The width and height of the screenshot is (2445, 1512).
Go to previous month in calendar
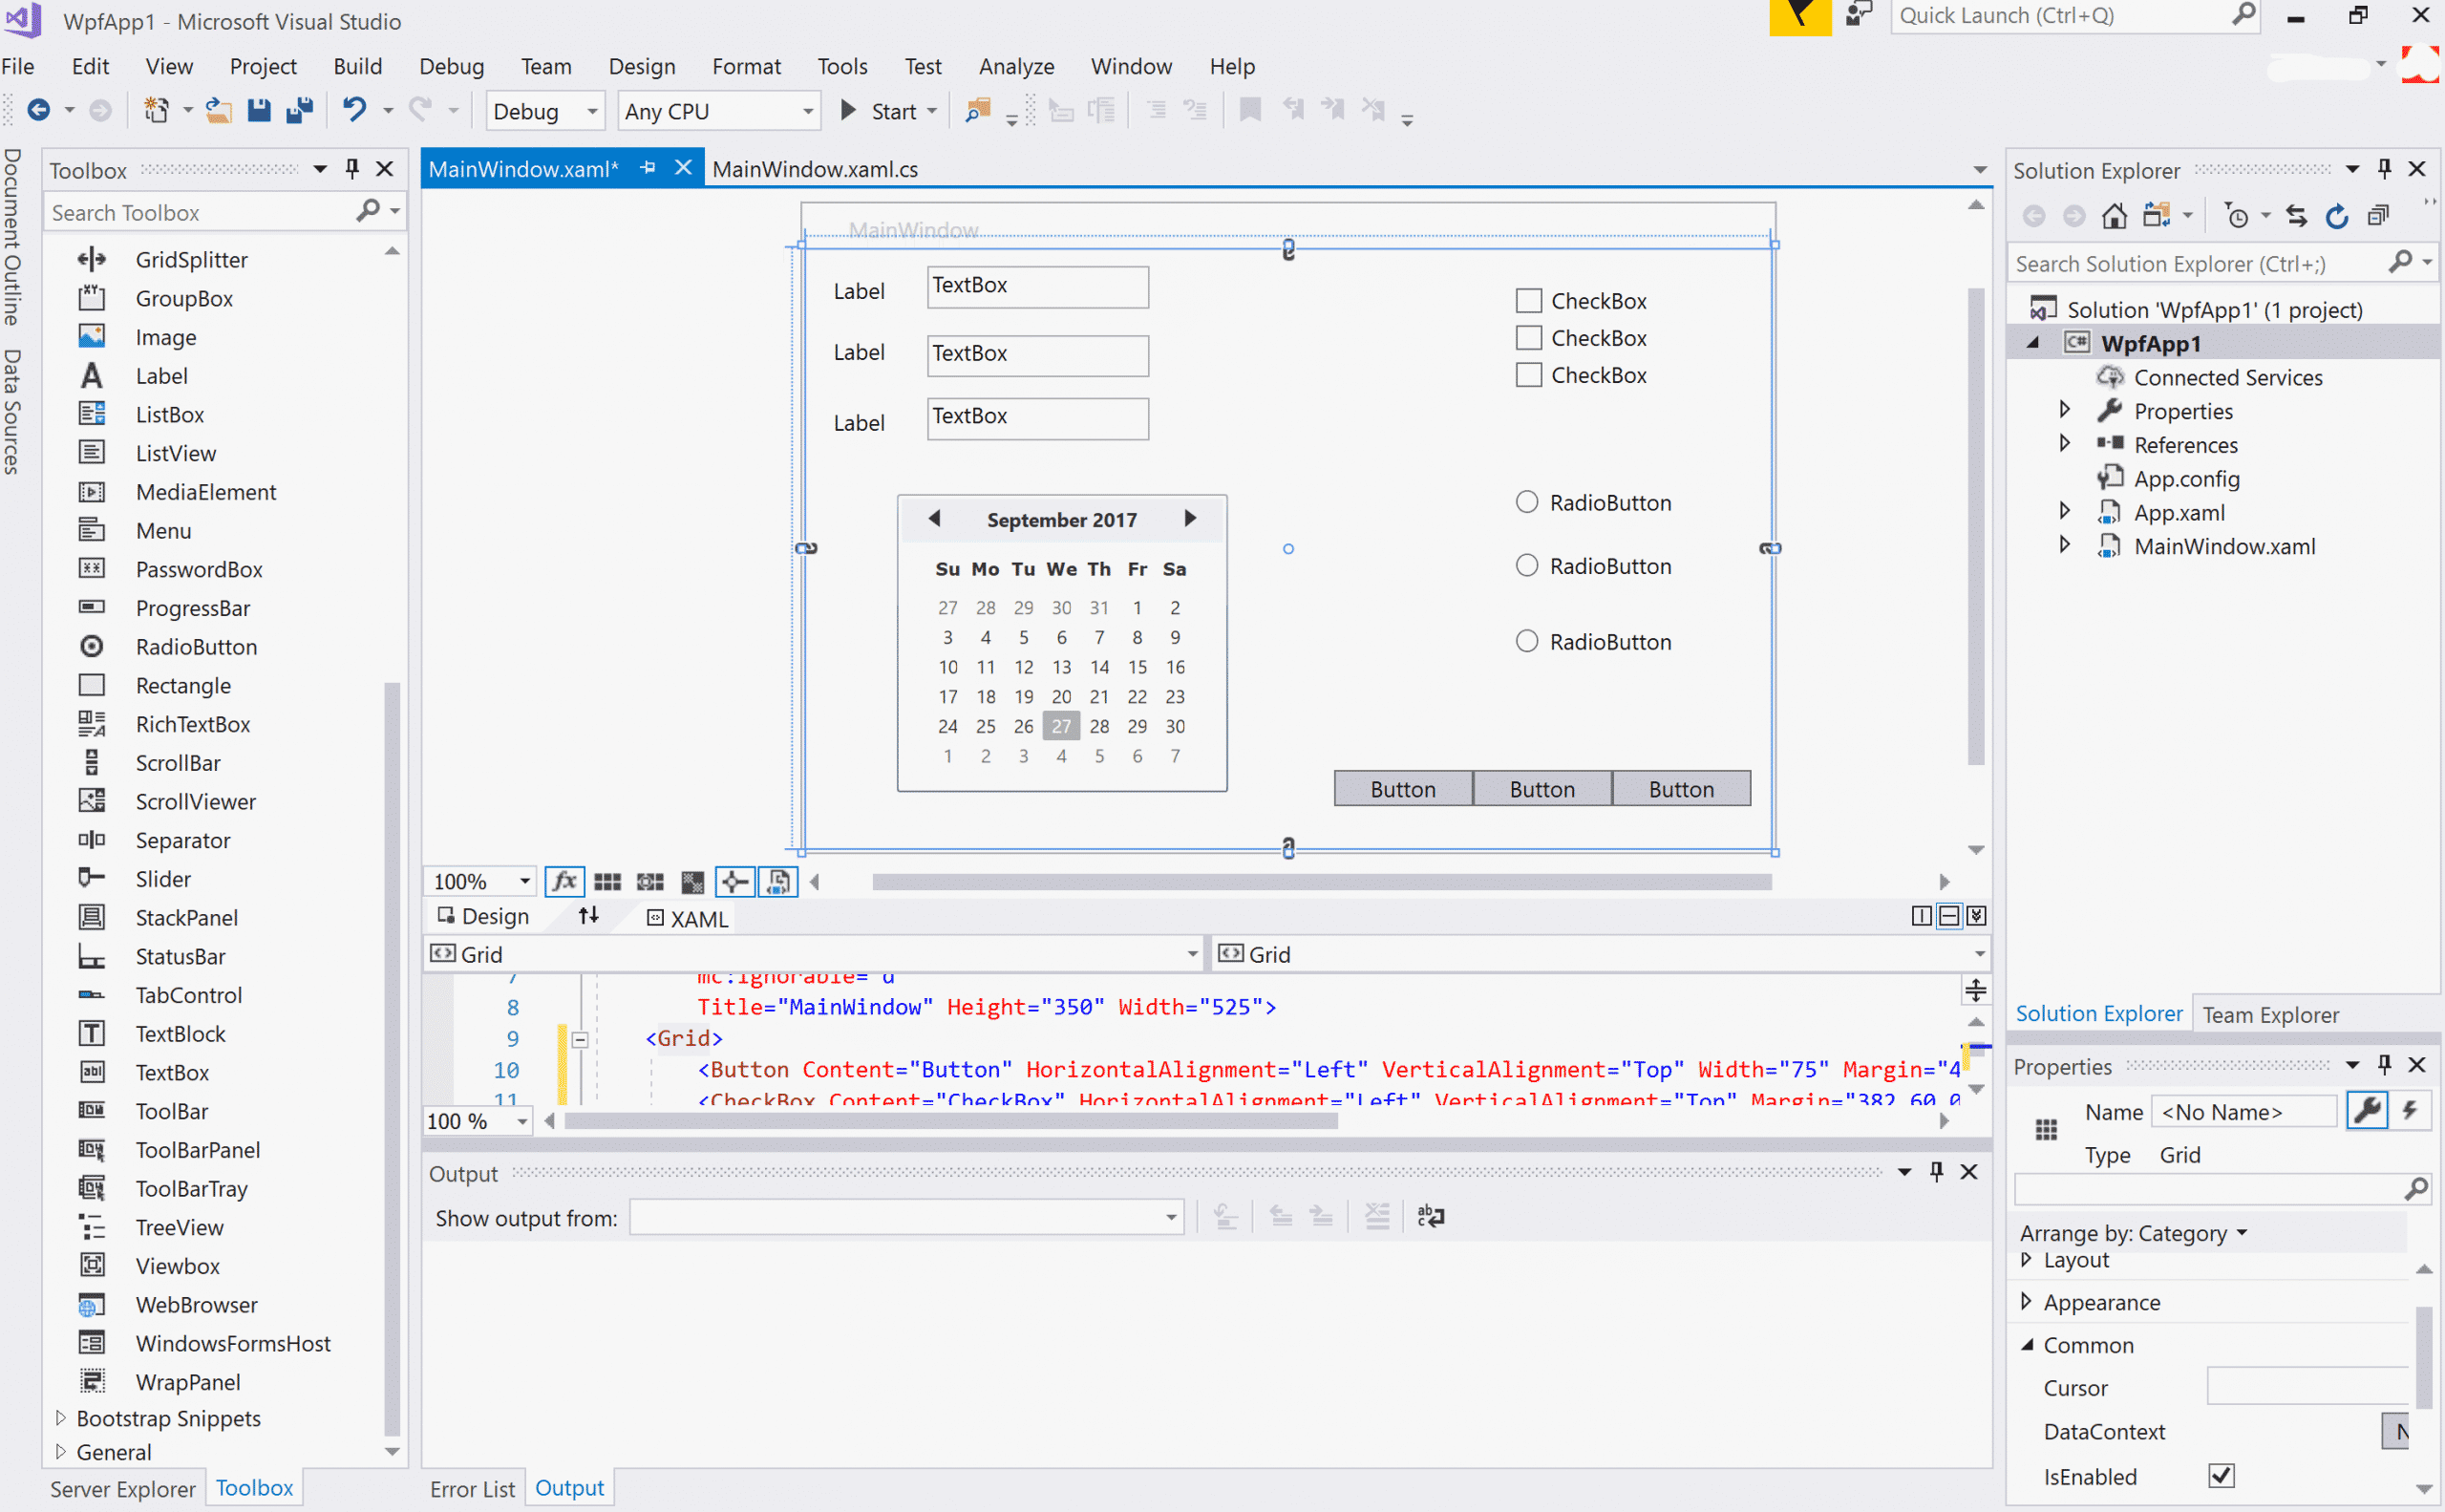[x=934, y=517]
